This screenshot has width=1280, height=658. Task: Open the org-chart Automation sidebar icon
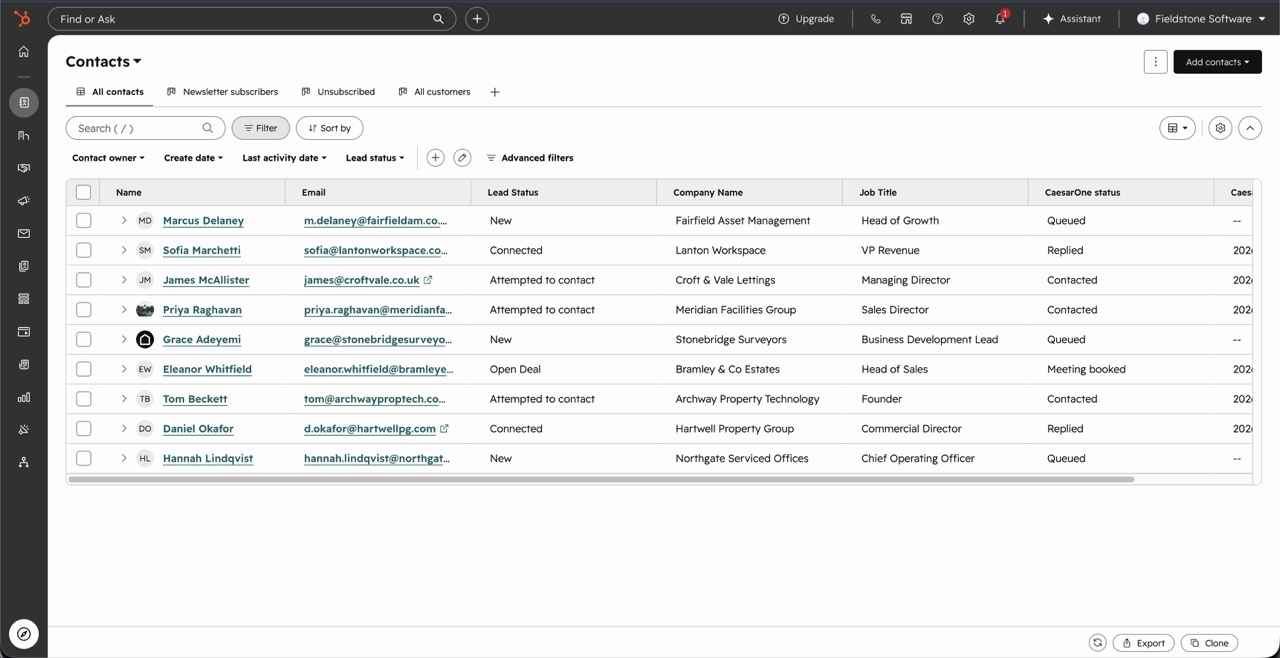point(24,462)
